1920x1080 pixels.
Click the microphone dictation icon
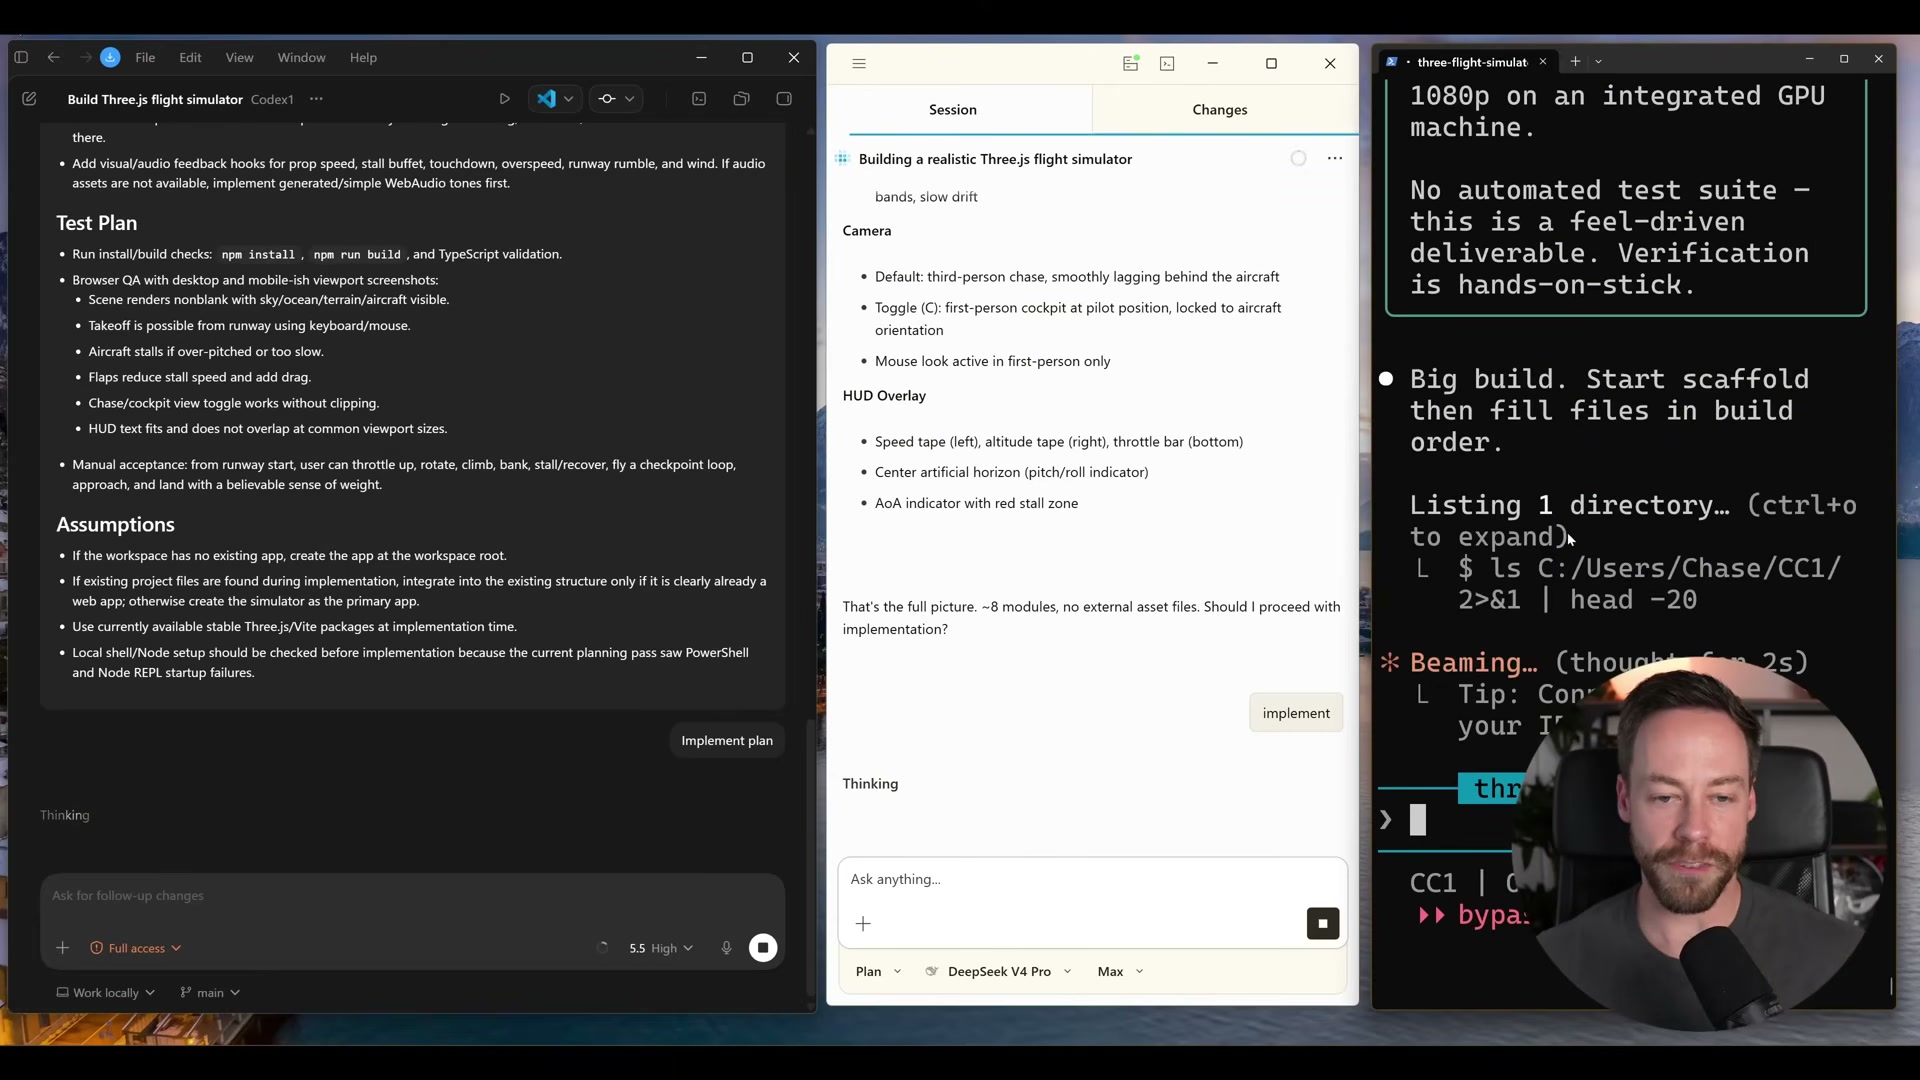[x=726, y=948]
